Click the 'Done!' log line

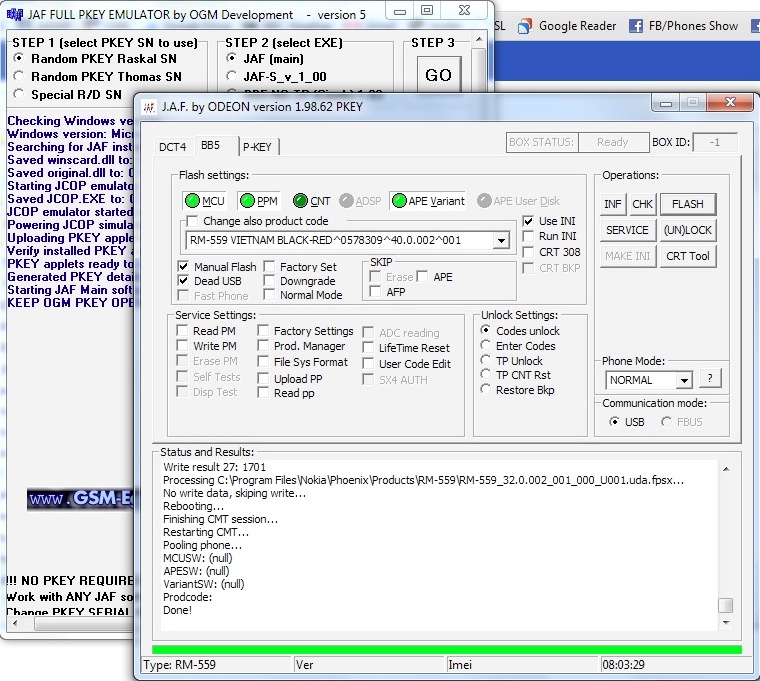tap(177, 610)
